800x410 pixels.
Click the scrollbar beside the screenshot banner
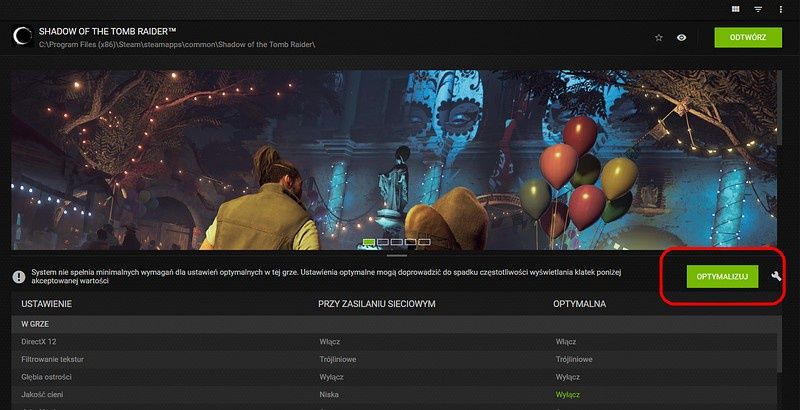pos(779,107)
